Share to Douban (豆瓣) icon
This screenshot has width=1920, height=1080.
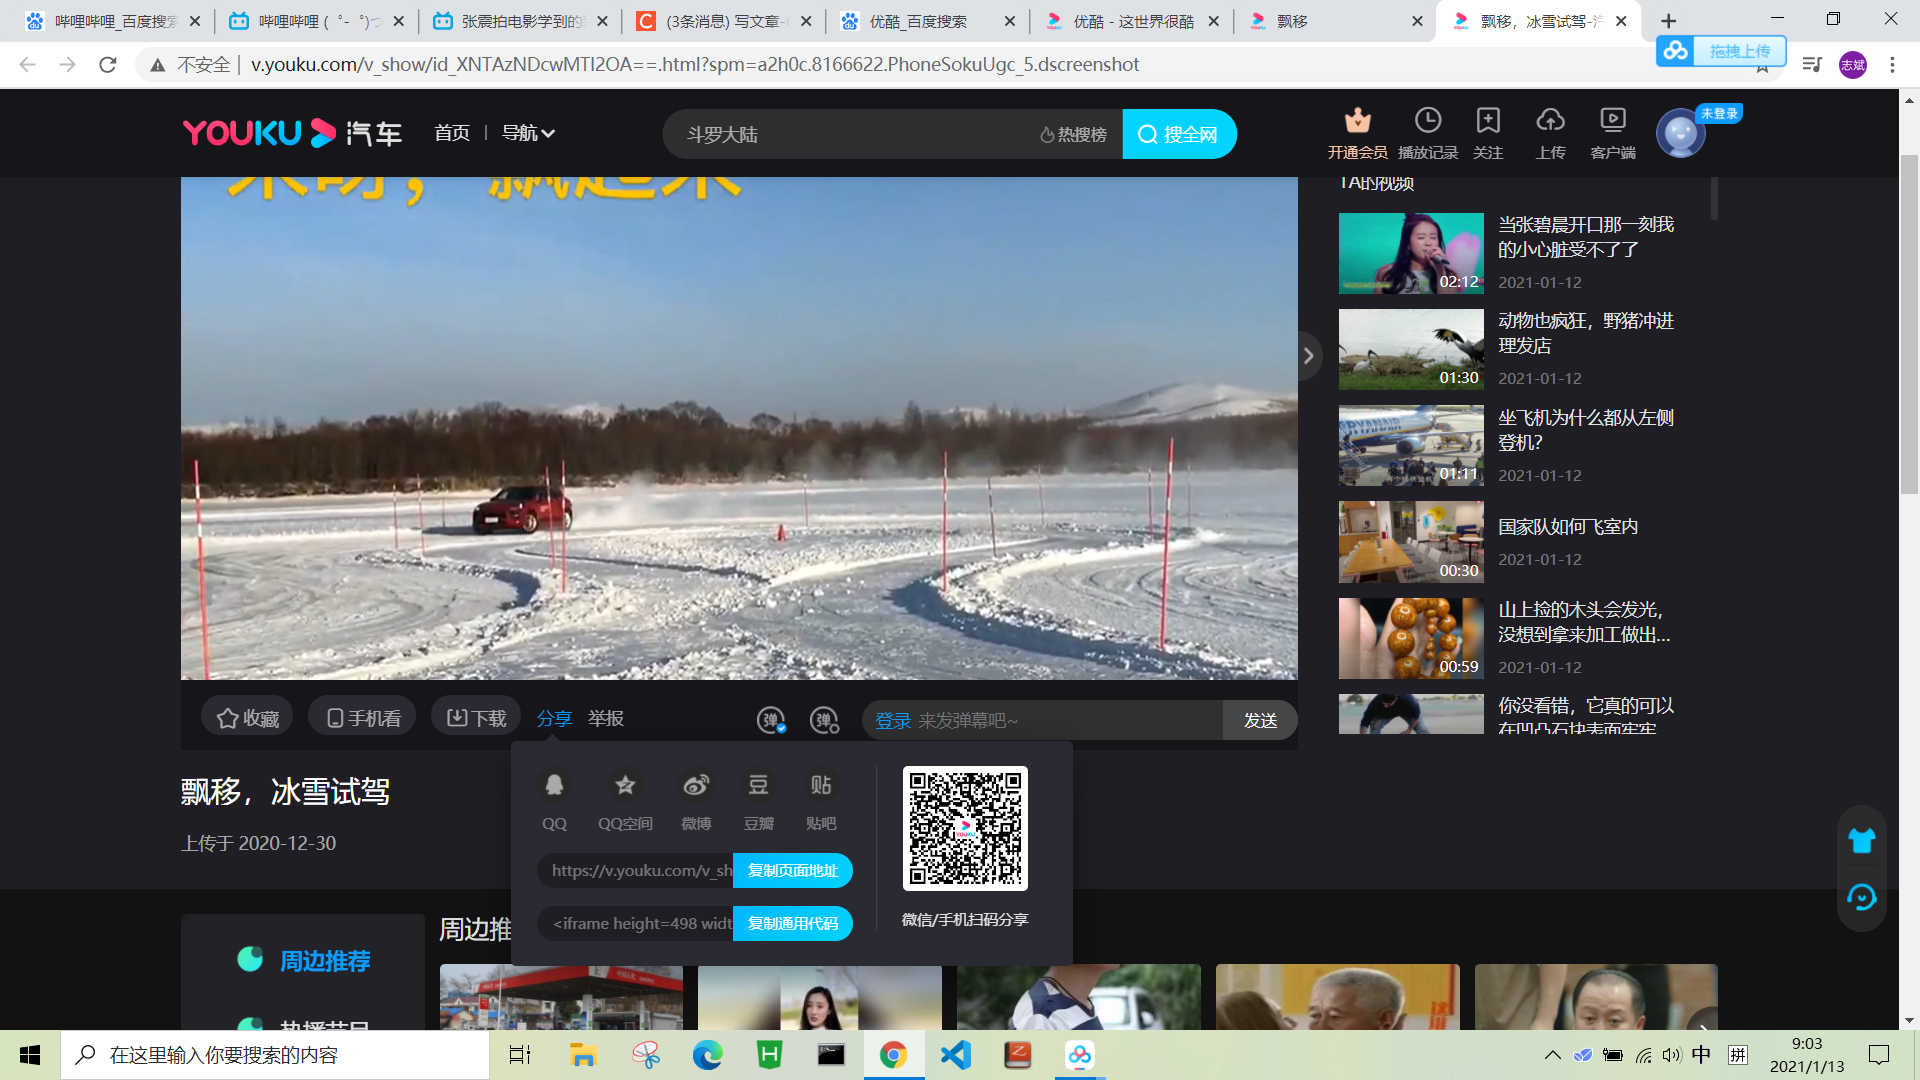click(x=758, y=786)
